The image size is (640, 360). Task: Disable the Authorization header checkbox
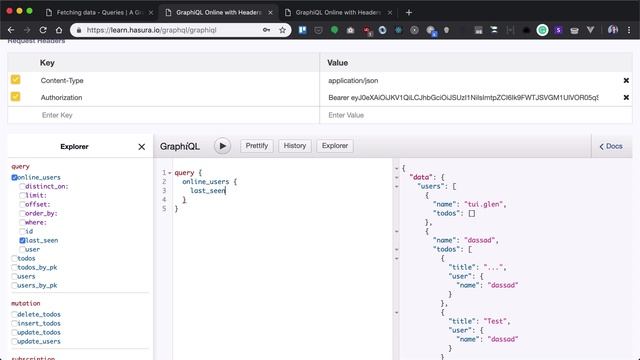click(x=16, y=97)
